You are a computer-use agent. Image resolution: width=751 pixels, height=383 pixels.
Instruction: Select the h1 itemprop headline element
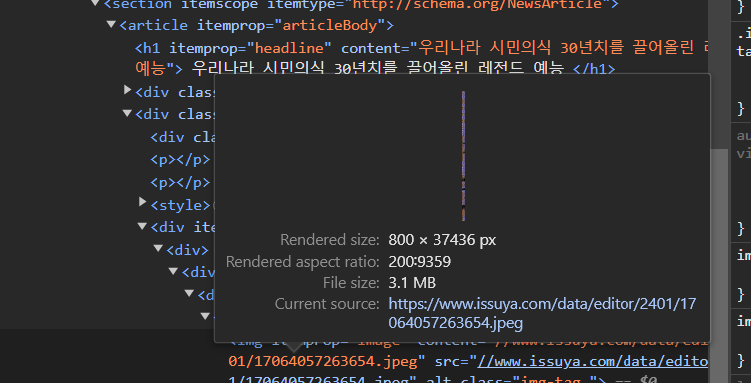[421, 58]
